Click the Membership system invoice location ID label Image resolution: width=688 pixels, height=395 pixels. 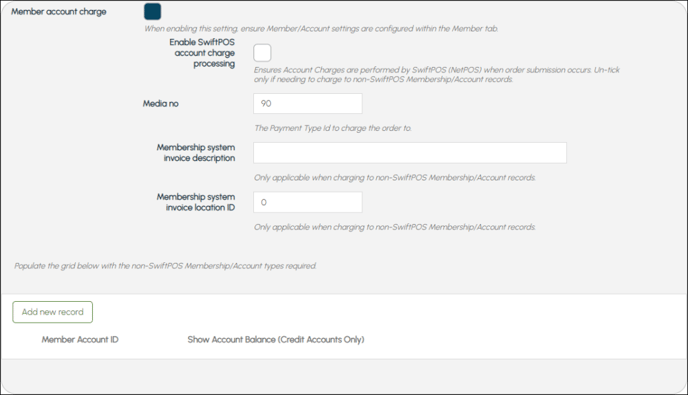click(x=196, y=202)
